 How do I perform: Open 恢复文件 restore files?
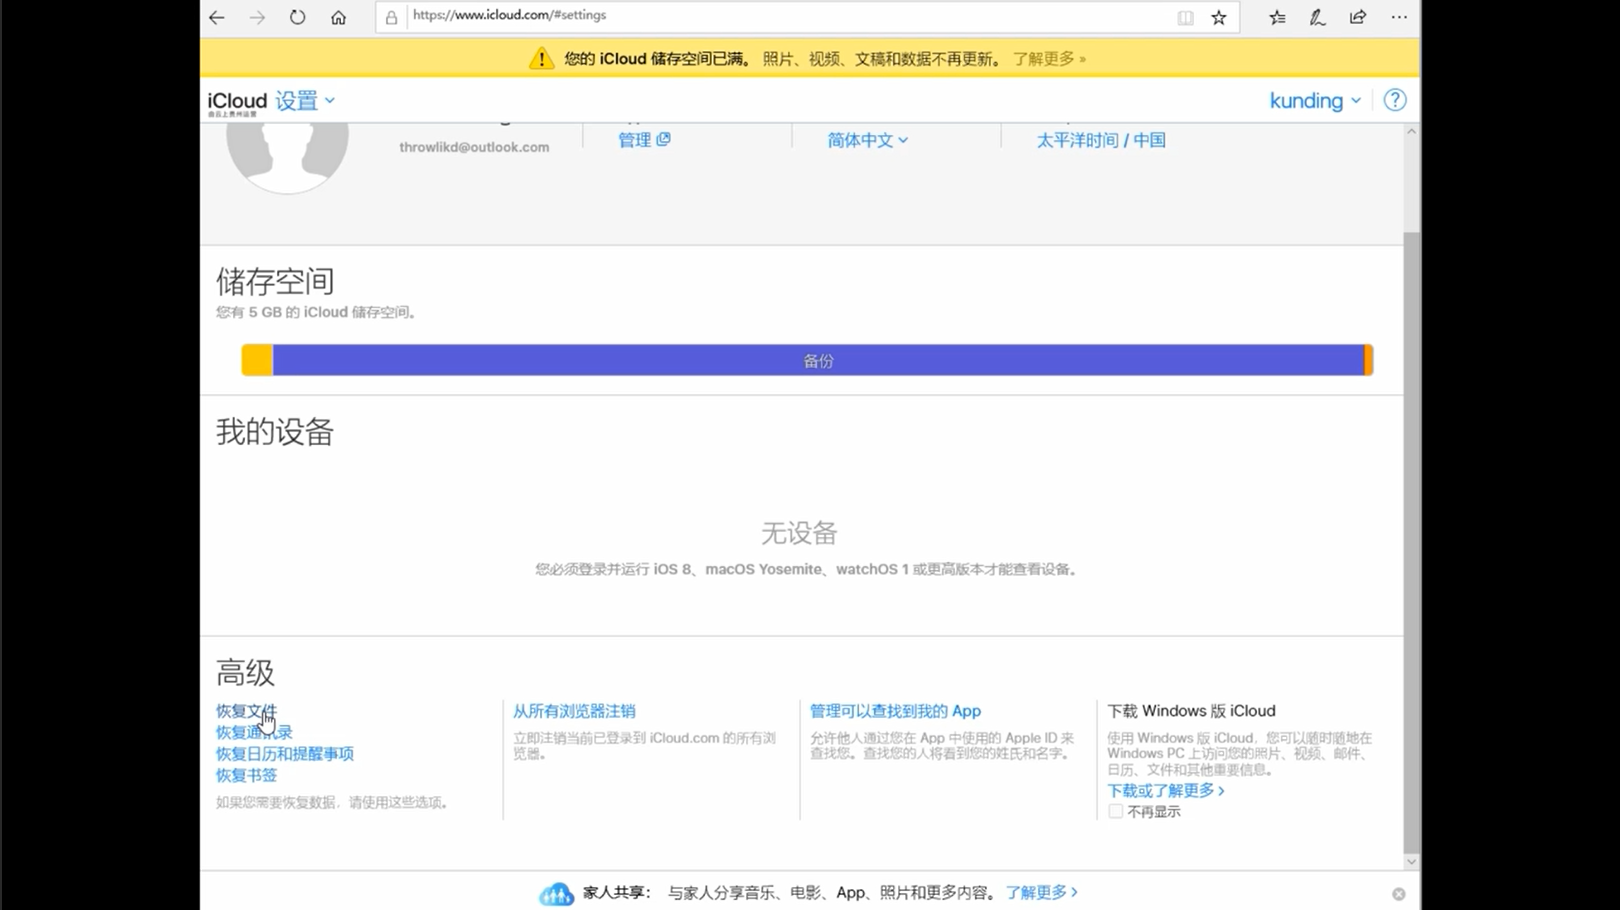(x=246, y=711)
